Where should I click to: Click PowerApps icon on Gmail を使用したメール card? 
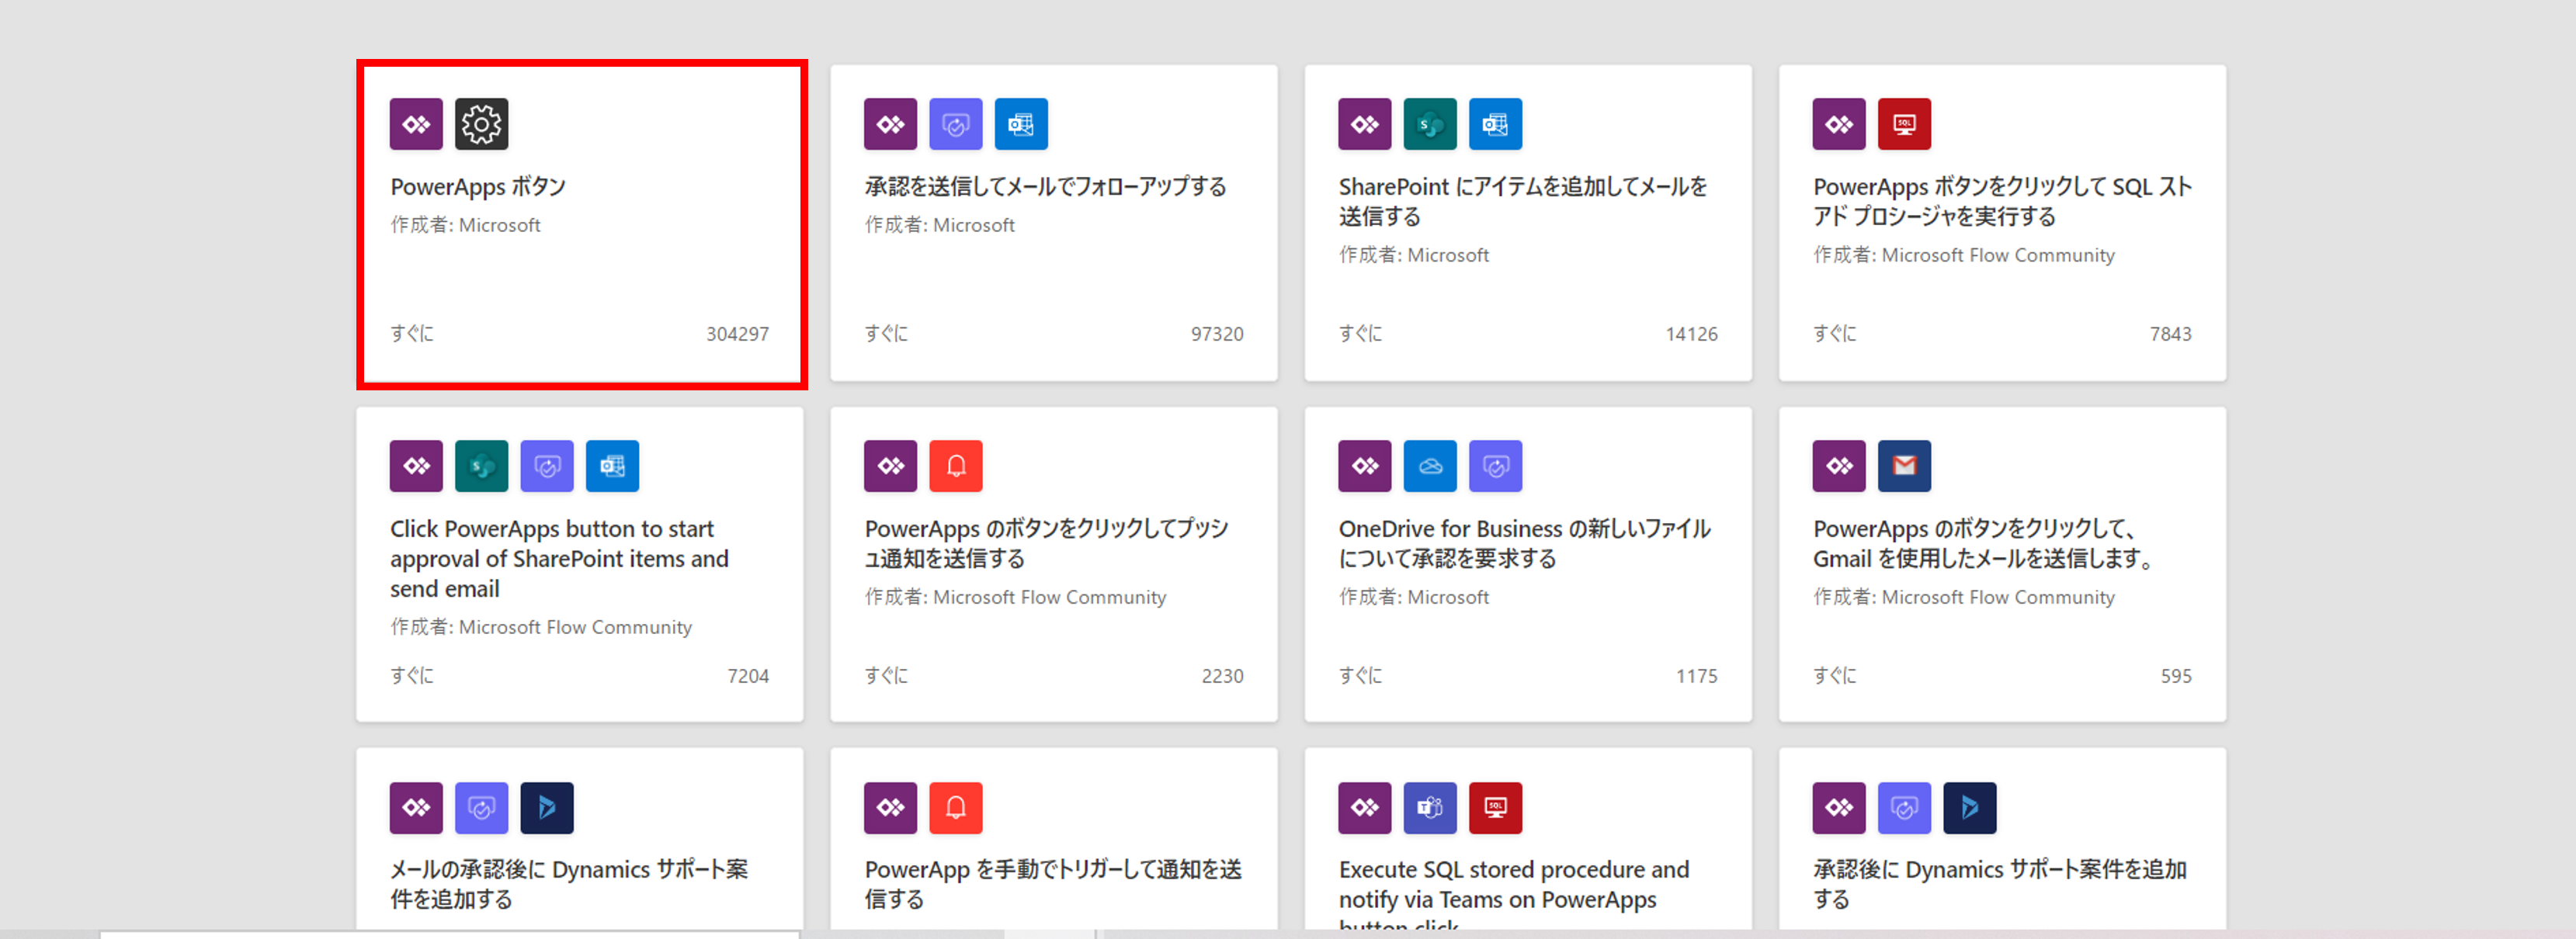[x=1839, y=466]
